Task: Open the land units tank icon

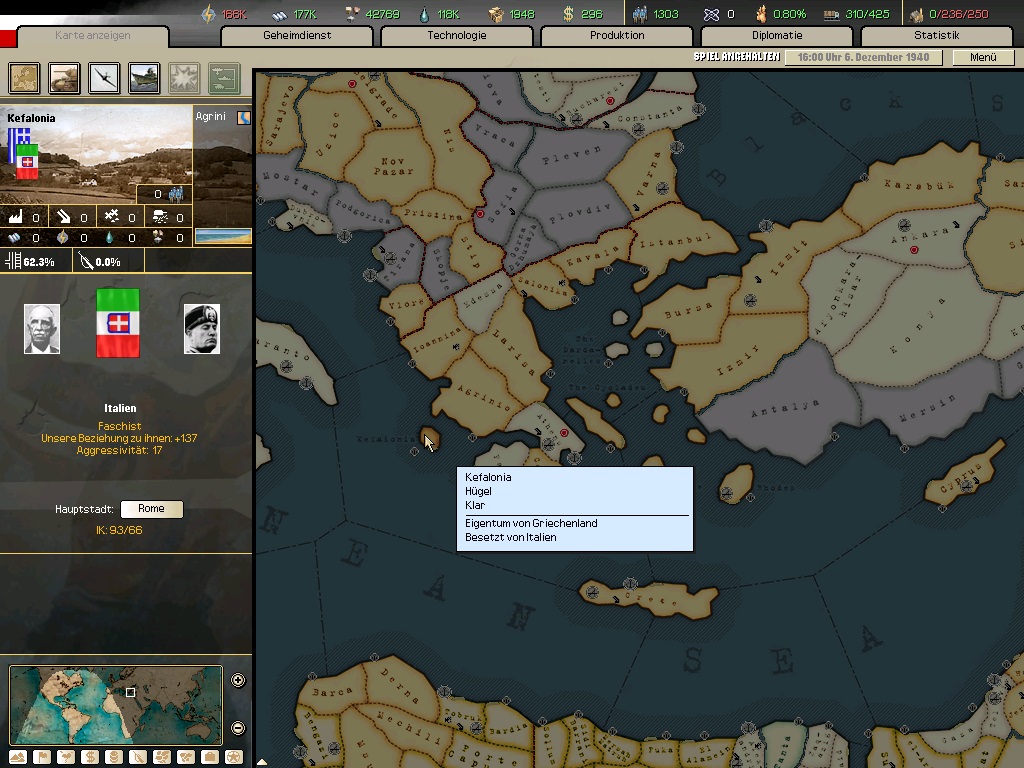Action: [x=65, y=77]
